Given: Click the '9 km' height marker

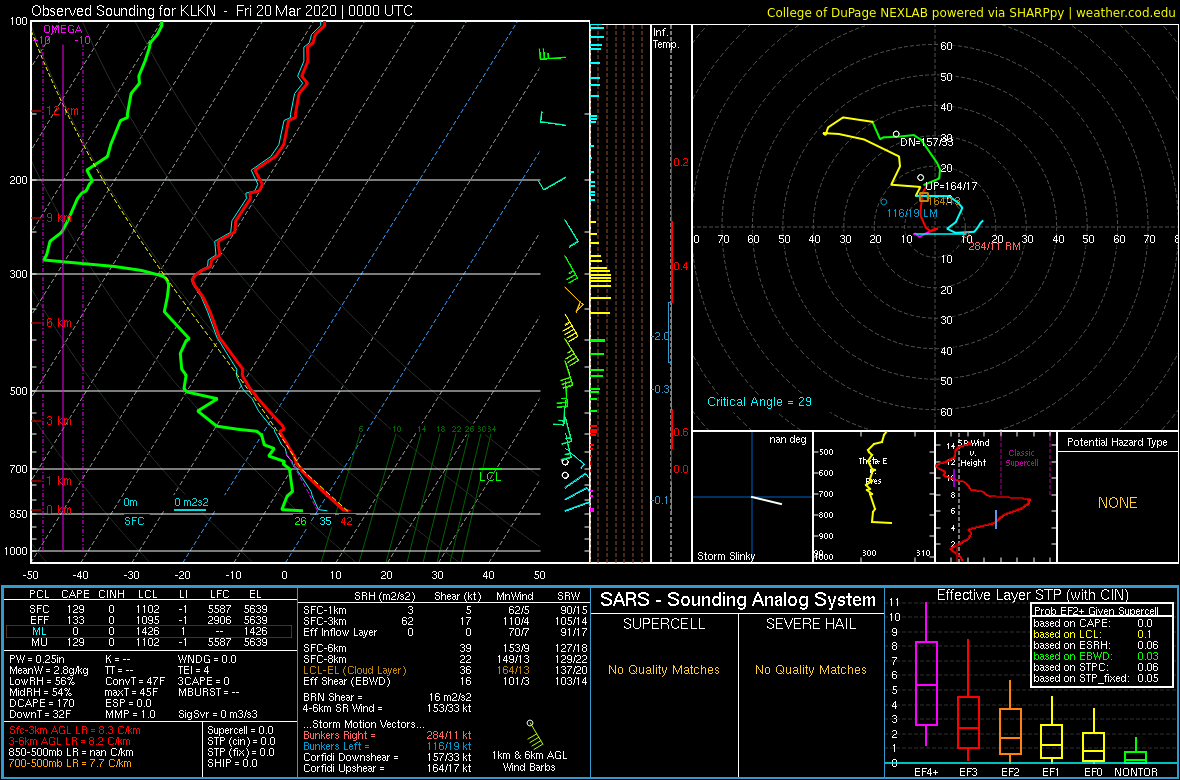Looking at the screenshot, I should point(58,218).
